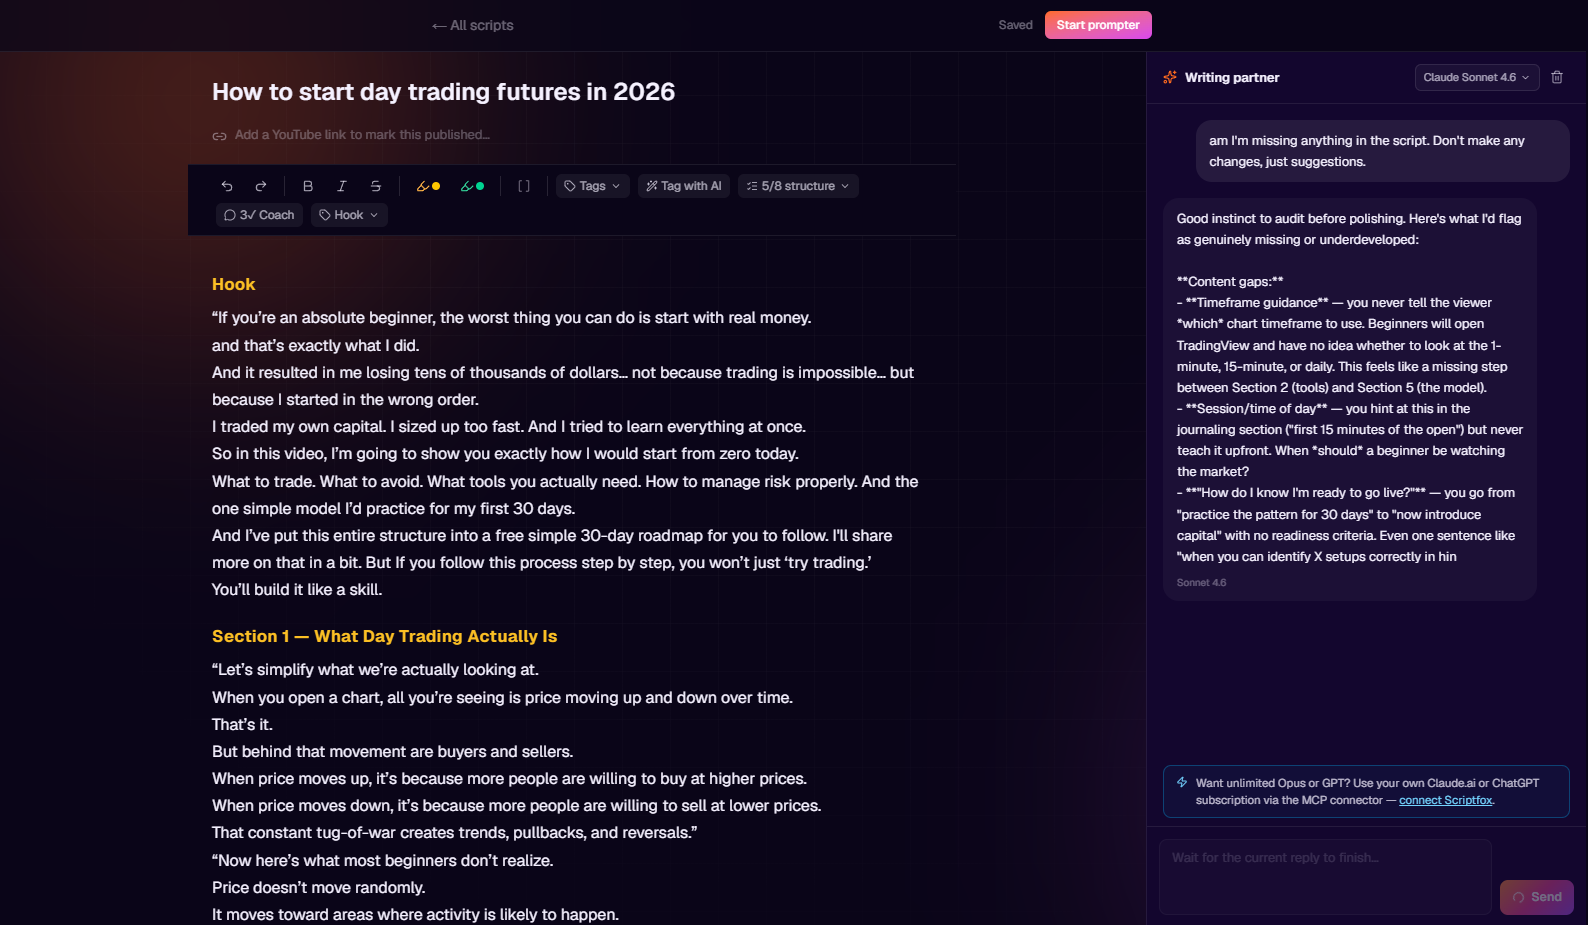Open the Claude Sonnet 4.6 model selector
The image size is (1588, 925).
[x=1476, y=77]
